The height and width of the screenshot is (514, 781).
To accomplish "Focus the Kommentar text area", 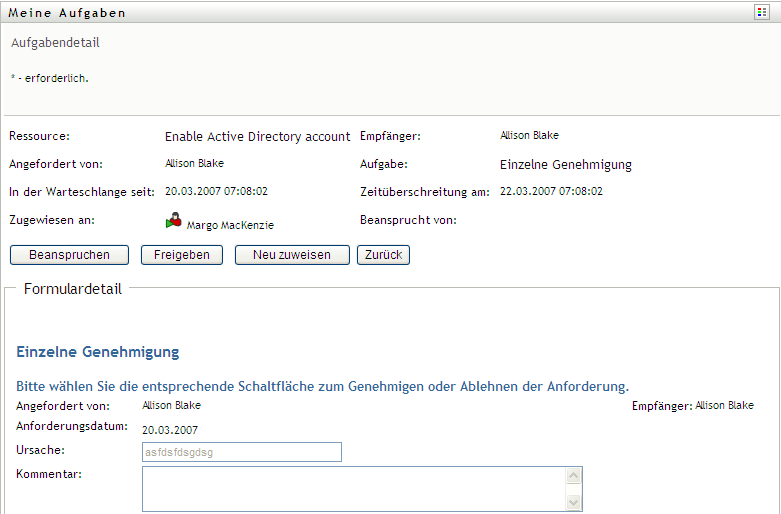I will click(x=354, y=489).
